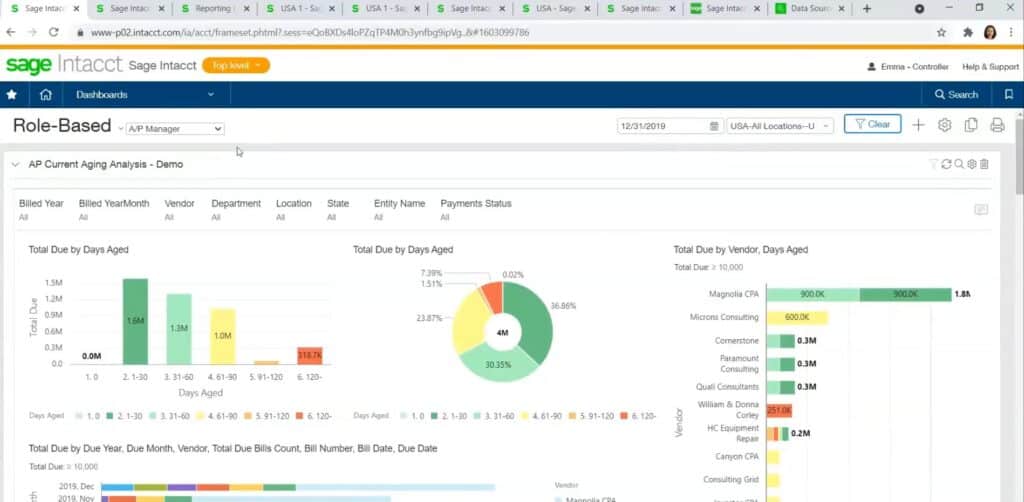
Task: Click the red 6. 120- bar
Action: point(310,356)
